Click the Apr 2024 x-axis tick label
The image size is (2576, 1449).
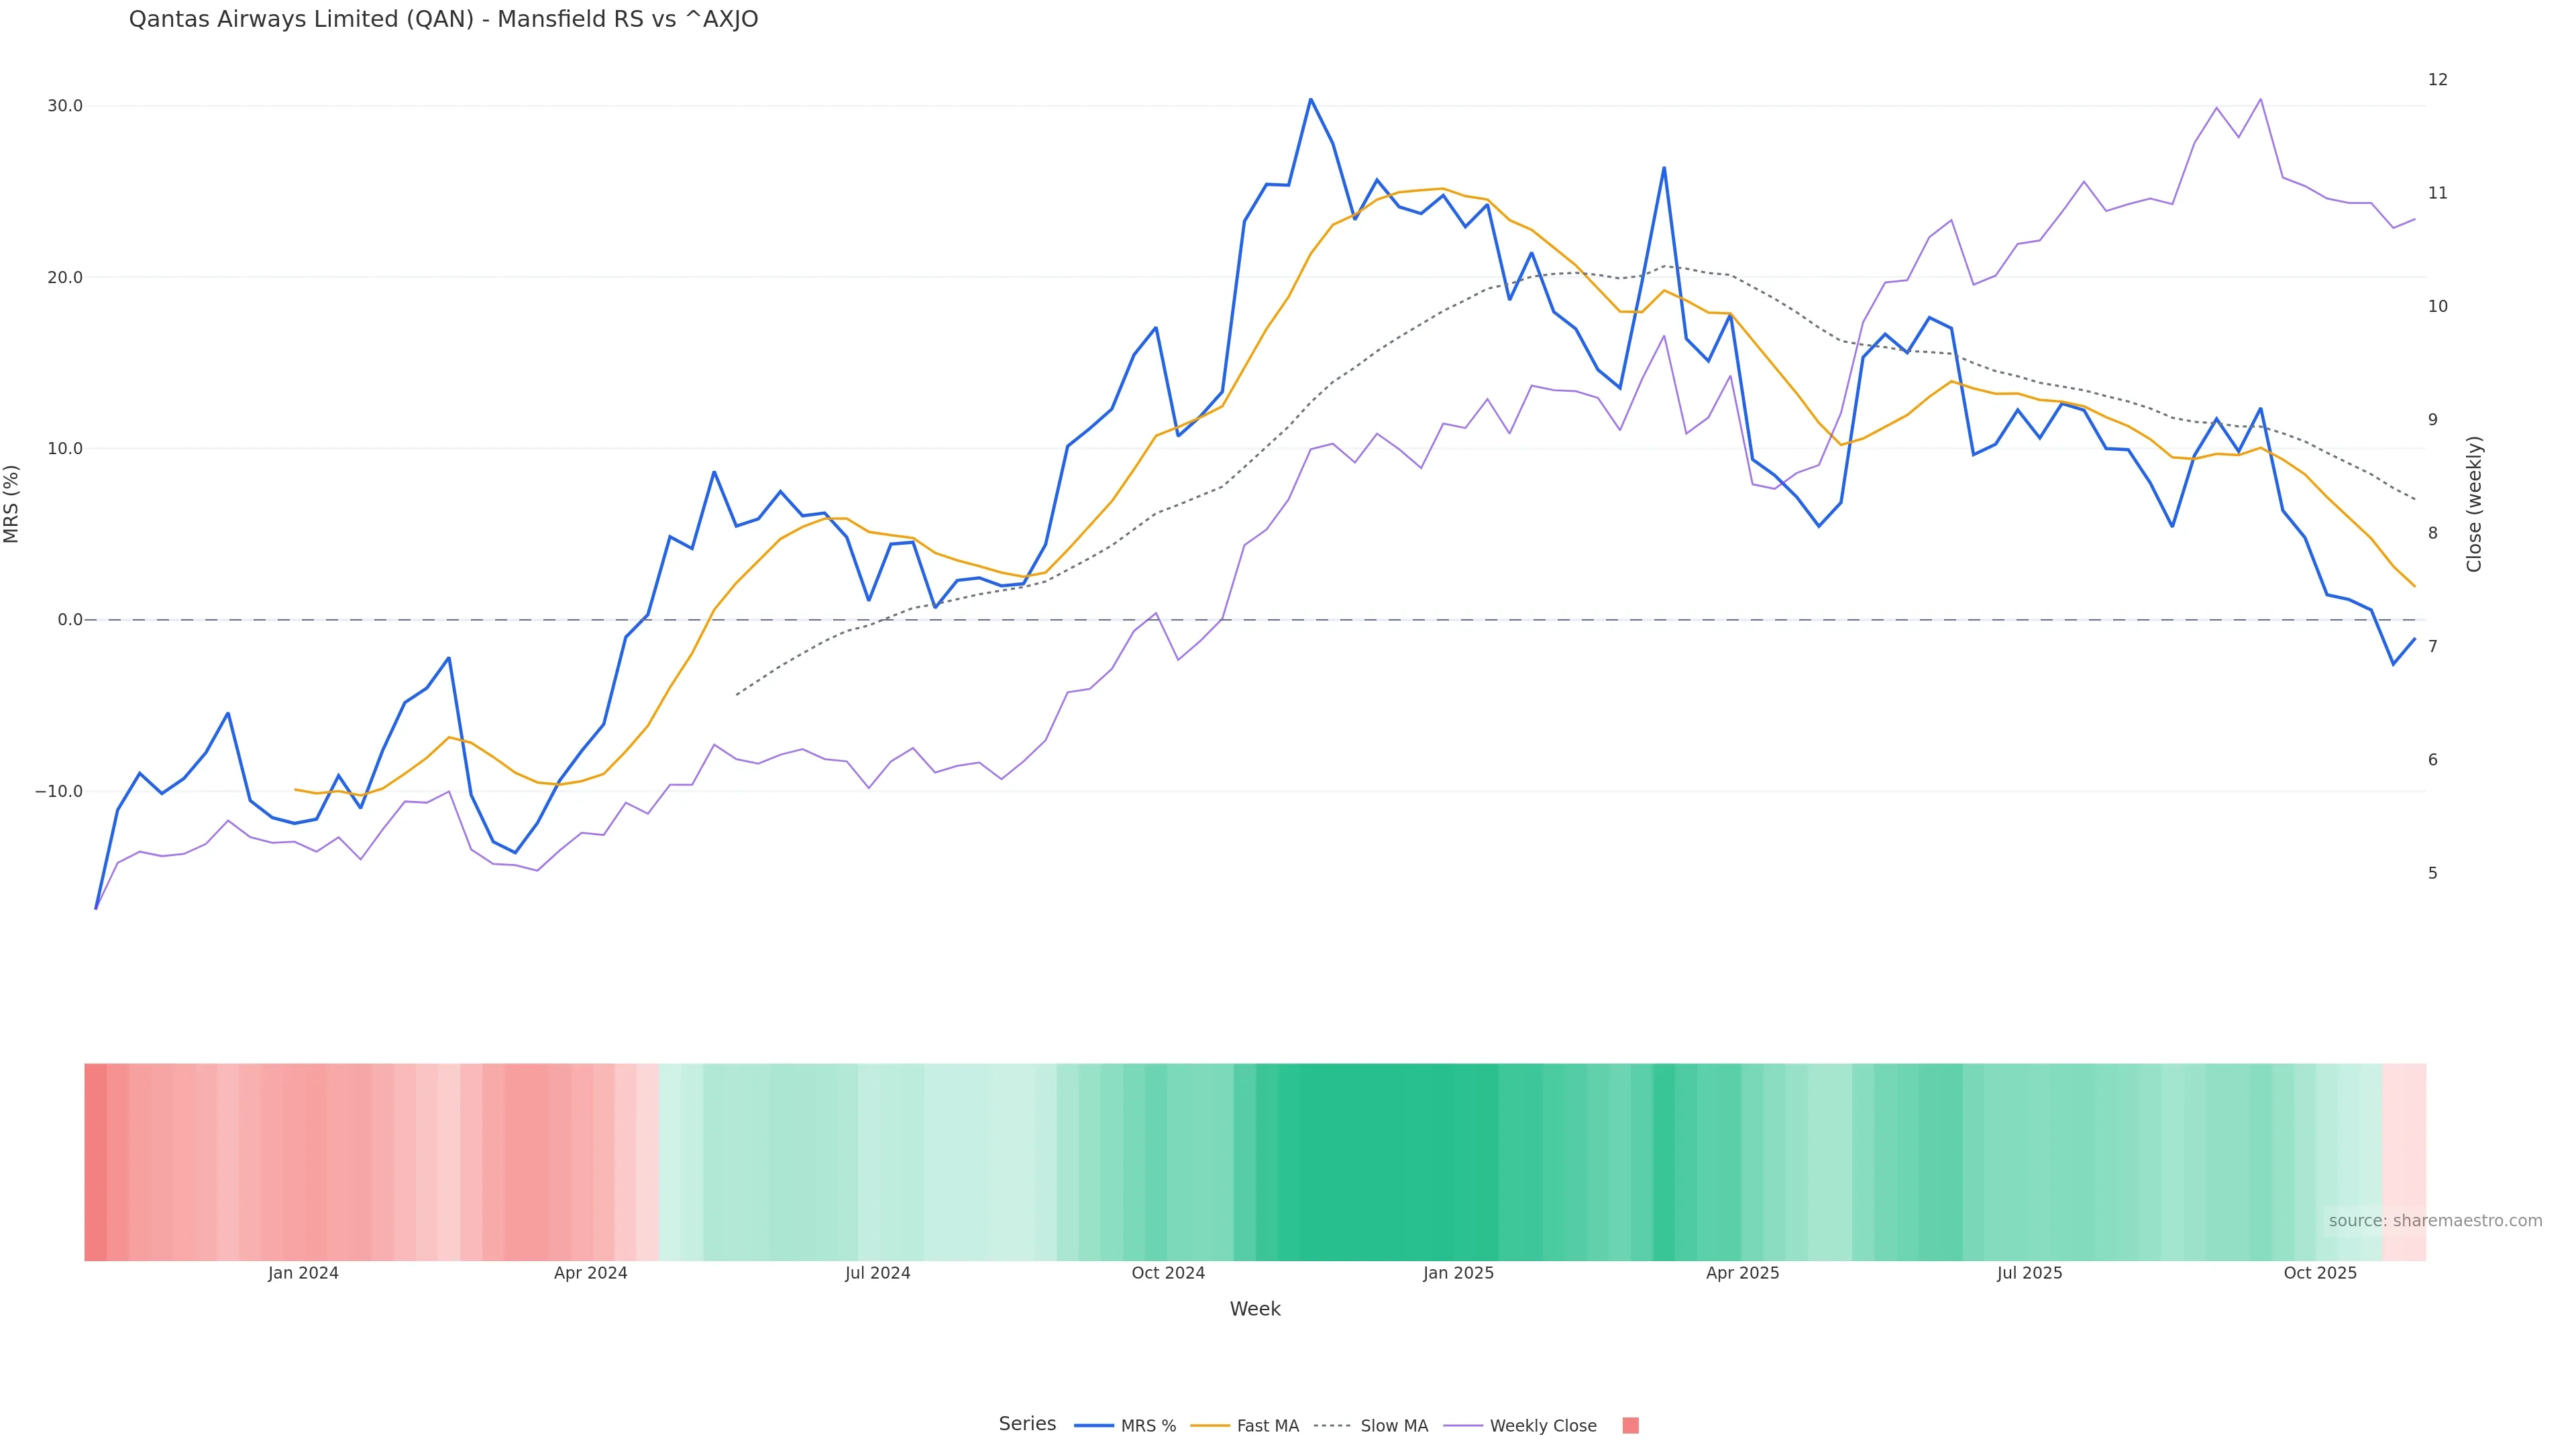590,1273
